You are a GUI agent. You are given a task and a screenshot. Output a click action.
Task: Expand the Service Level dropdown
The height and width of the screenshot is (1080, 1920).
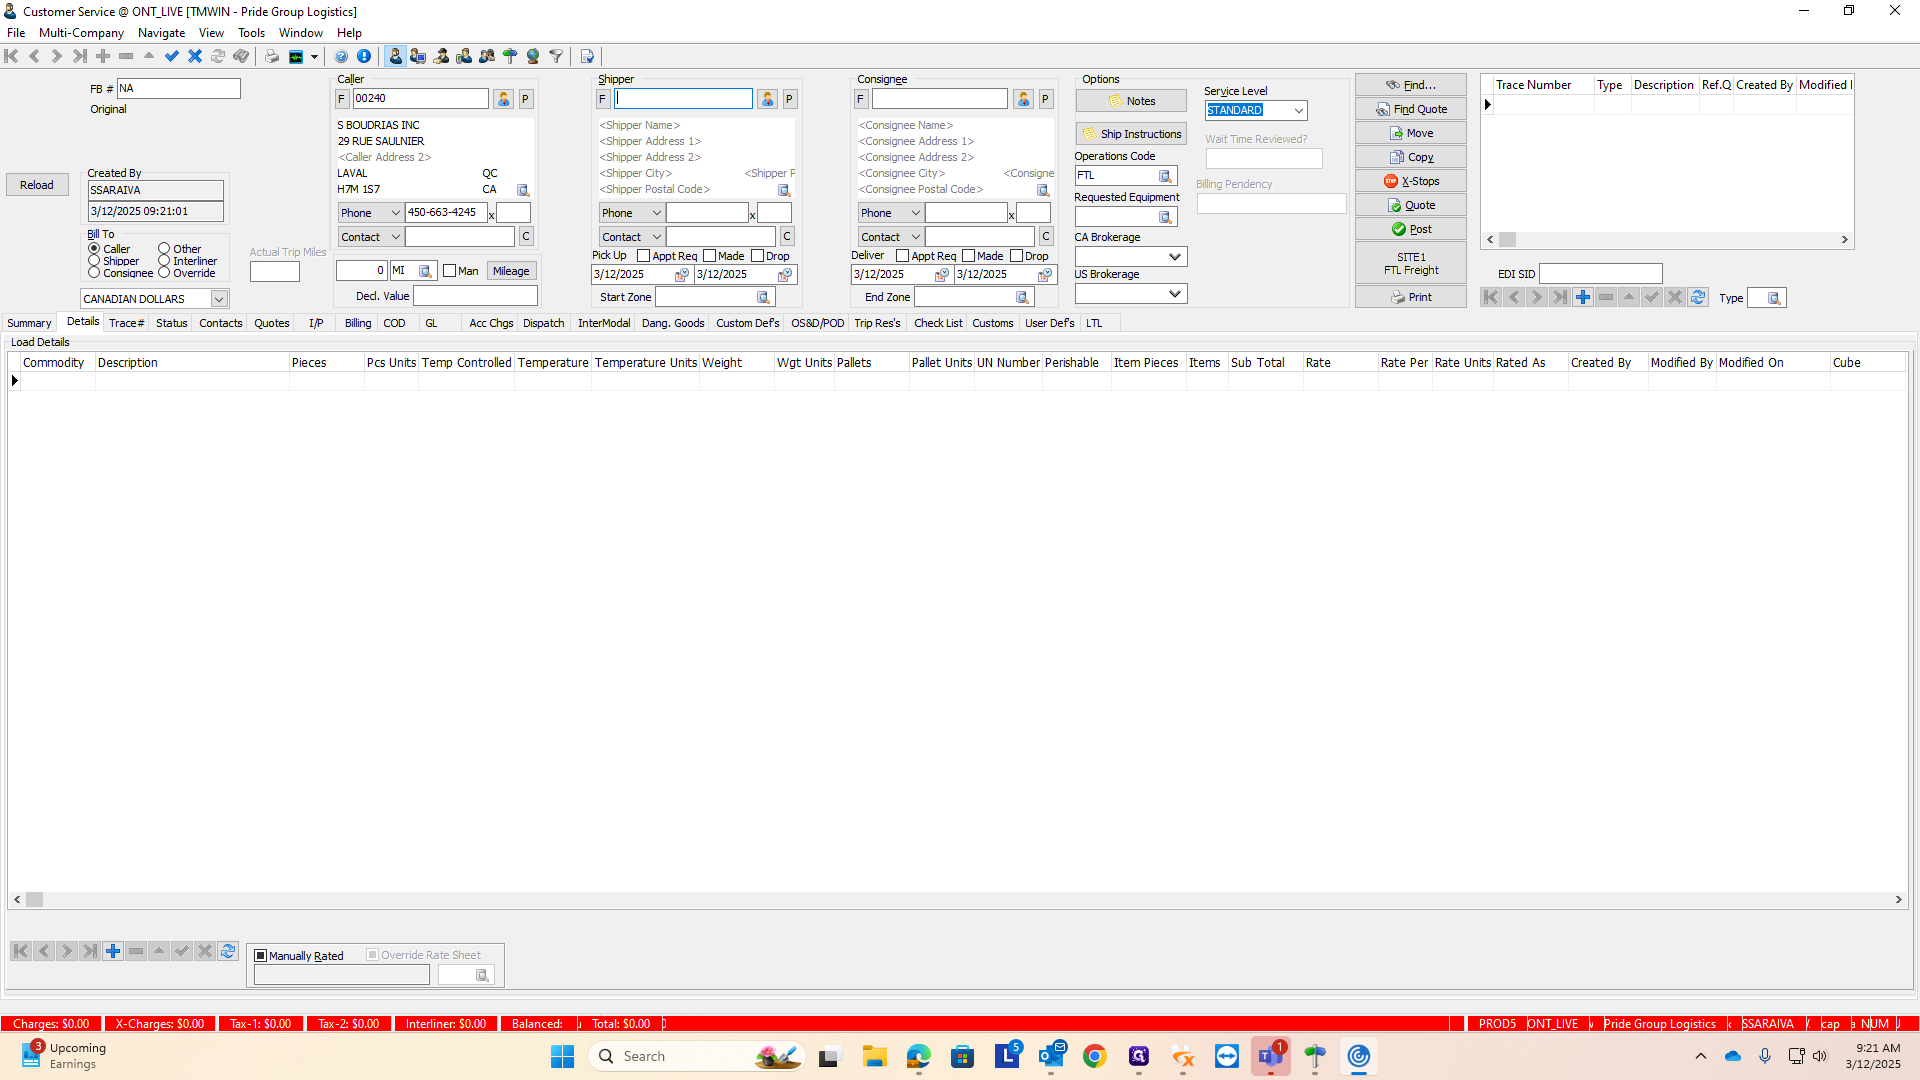coord(1298,111)
